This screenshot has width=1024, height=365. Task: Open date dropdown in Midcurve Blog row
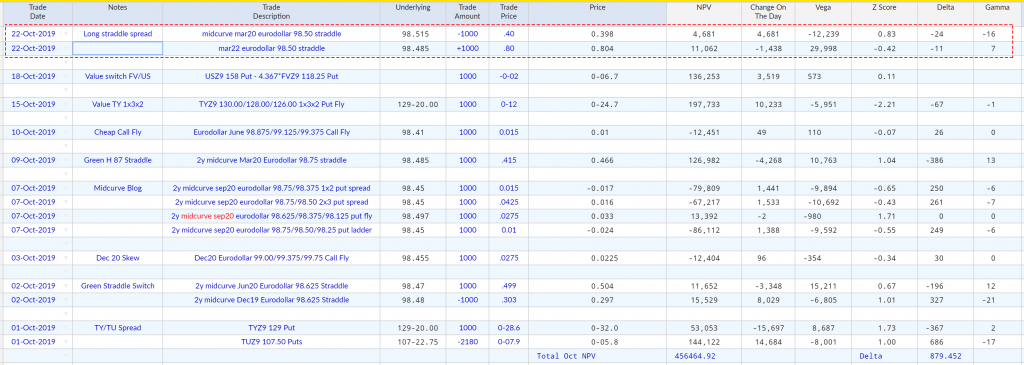pos(66,188)
